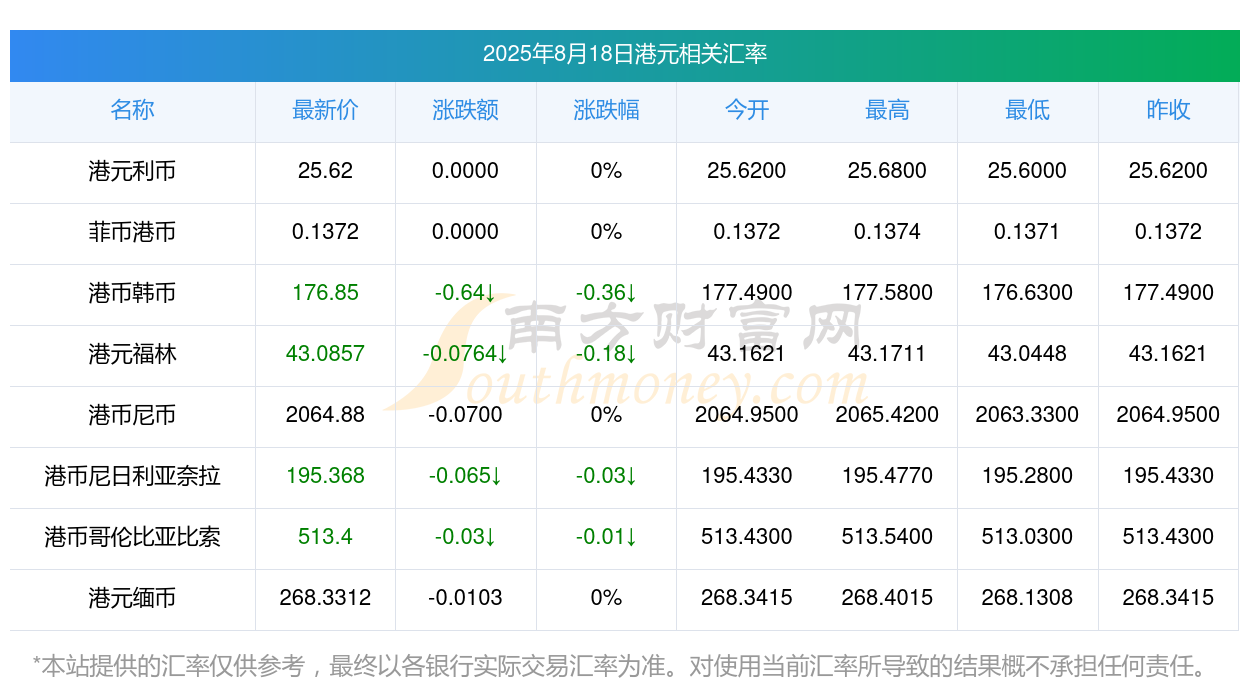1250x698 pixels.
Task: Select the 港元缅币 row name
Action: (x=132, y=598)
